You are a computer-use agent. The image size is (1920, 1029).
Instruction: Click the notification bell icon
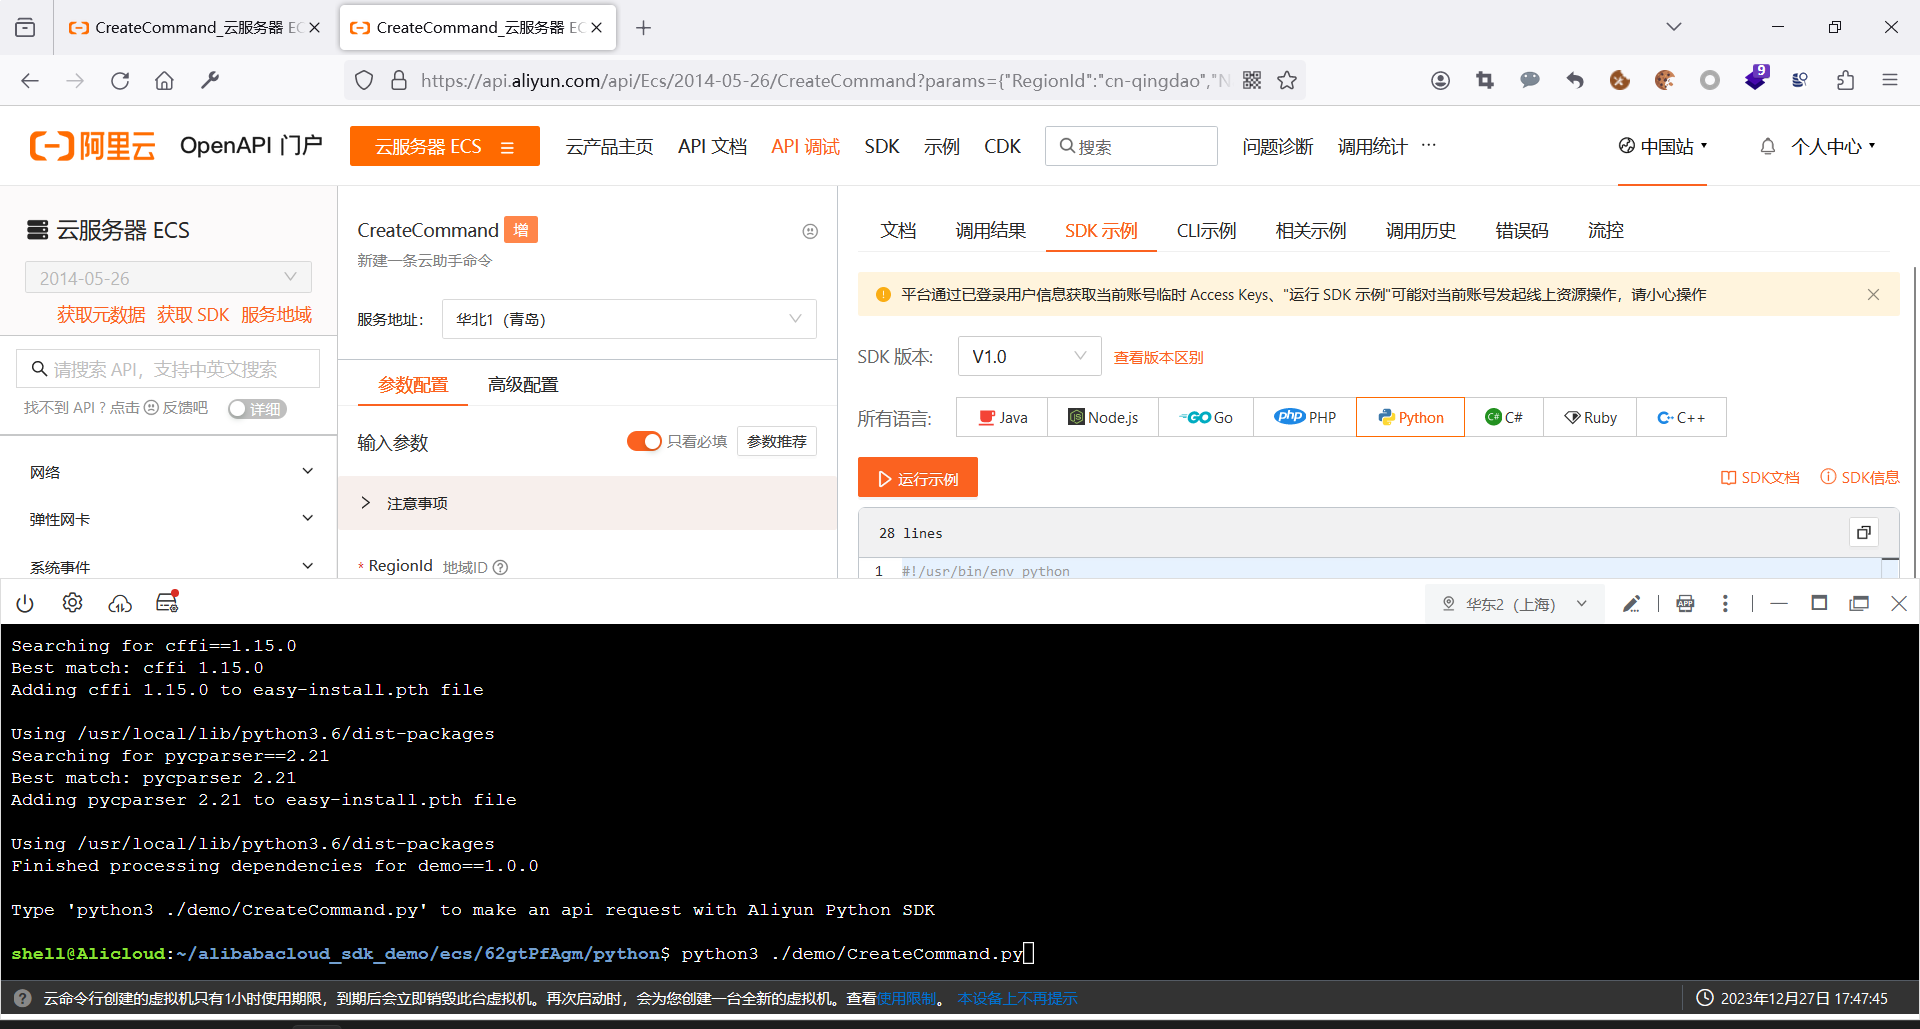pos(1768,146)
